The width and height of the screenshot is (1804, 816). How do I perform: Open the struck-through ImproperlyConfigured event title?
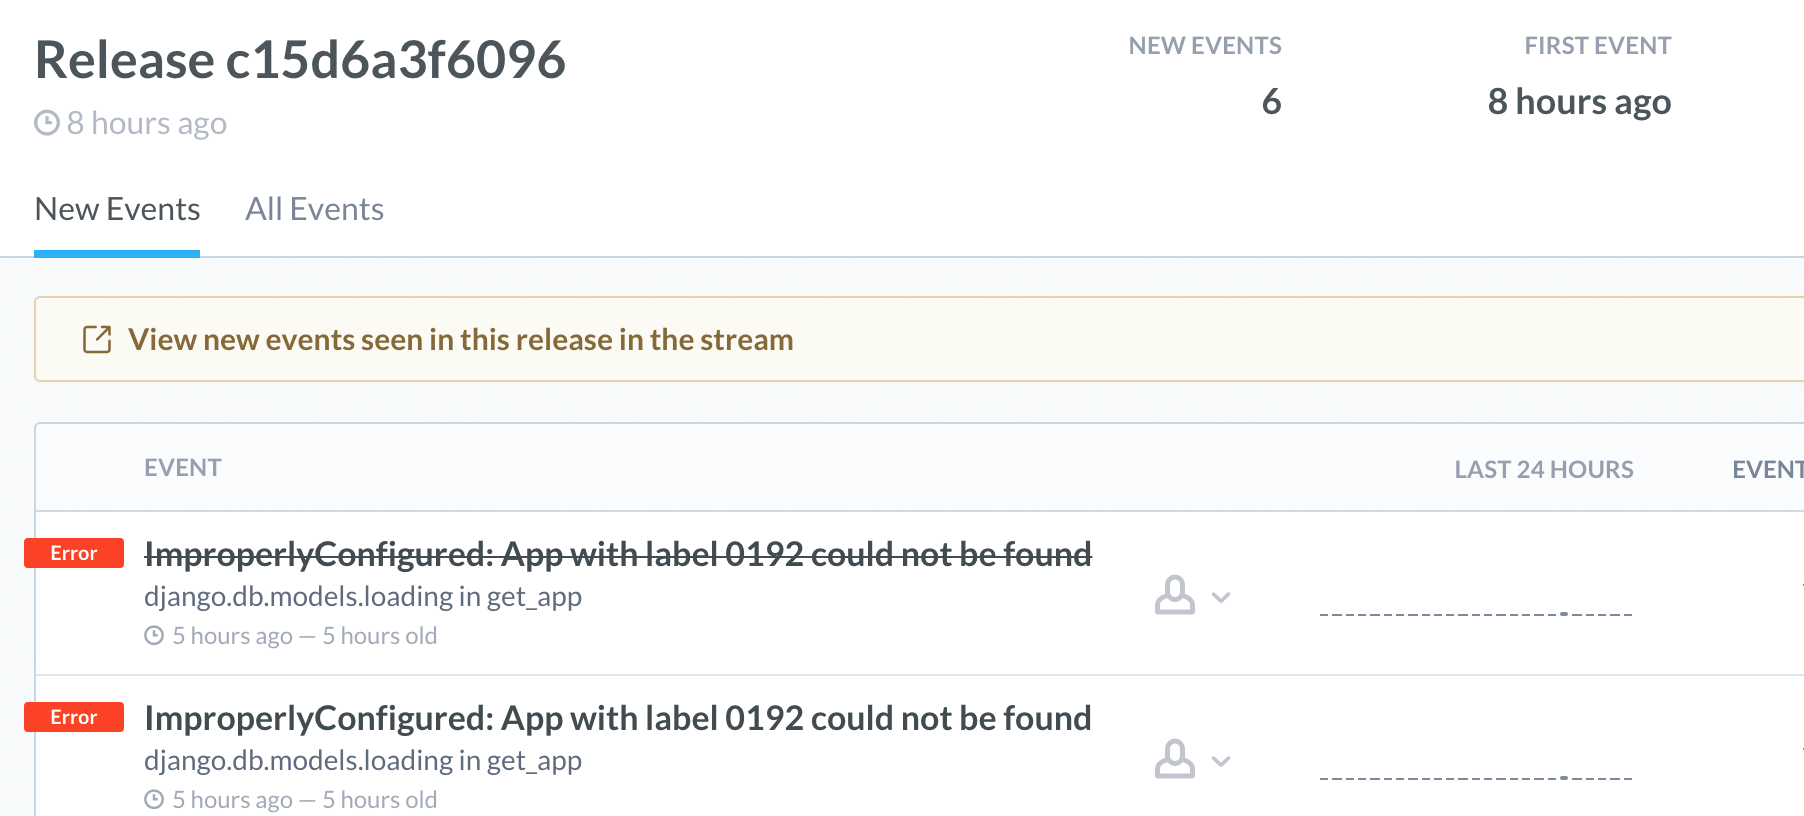[x=617, y=554]
